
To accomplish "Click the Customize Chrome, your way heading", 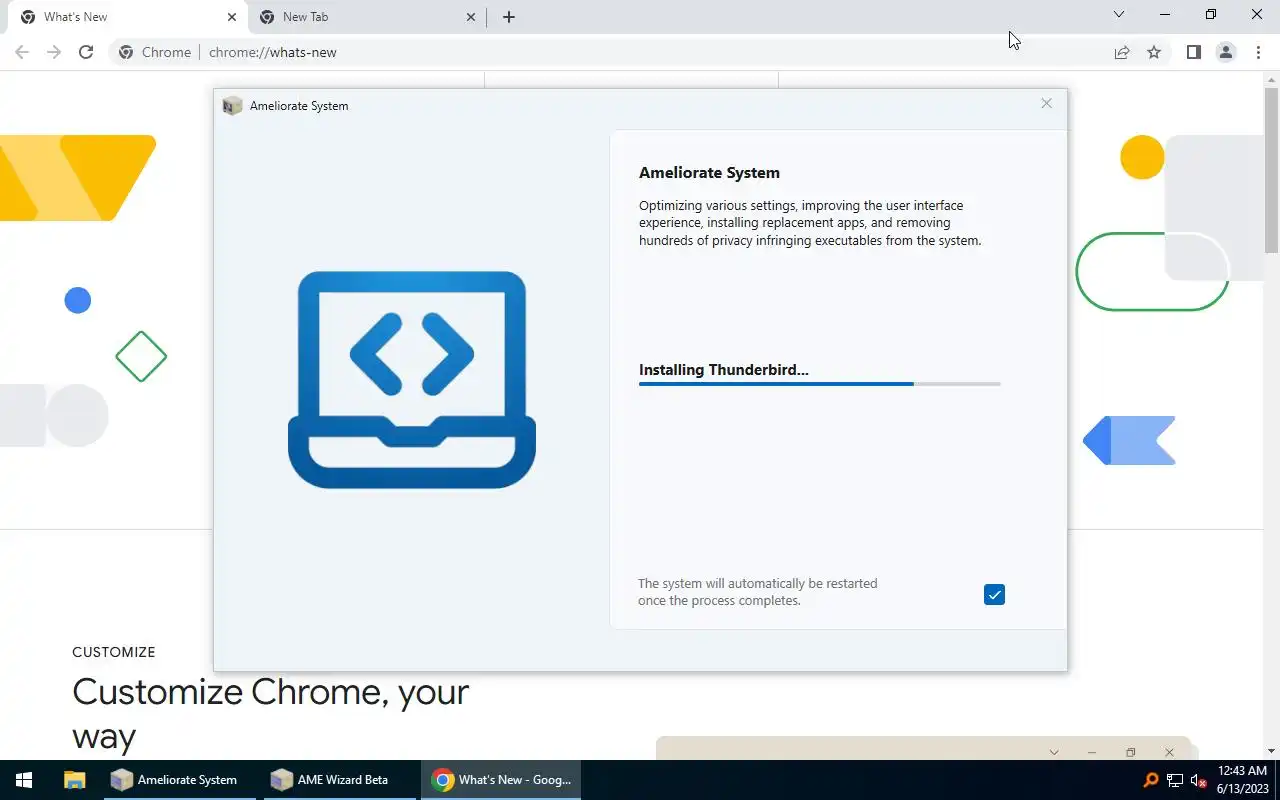I will (x=270, y=714).
